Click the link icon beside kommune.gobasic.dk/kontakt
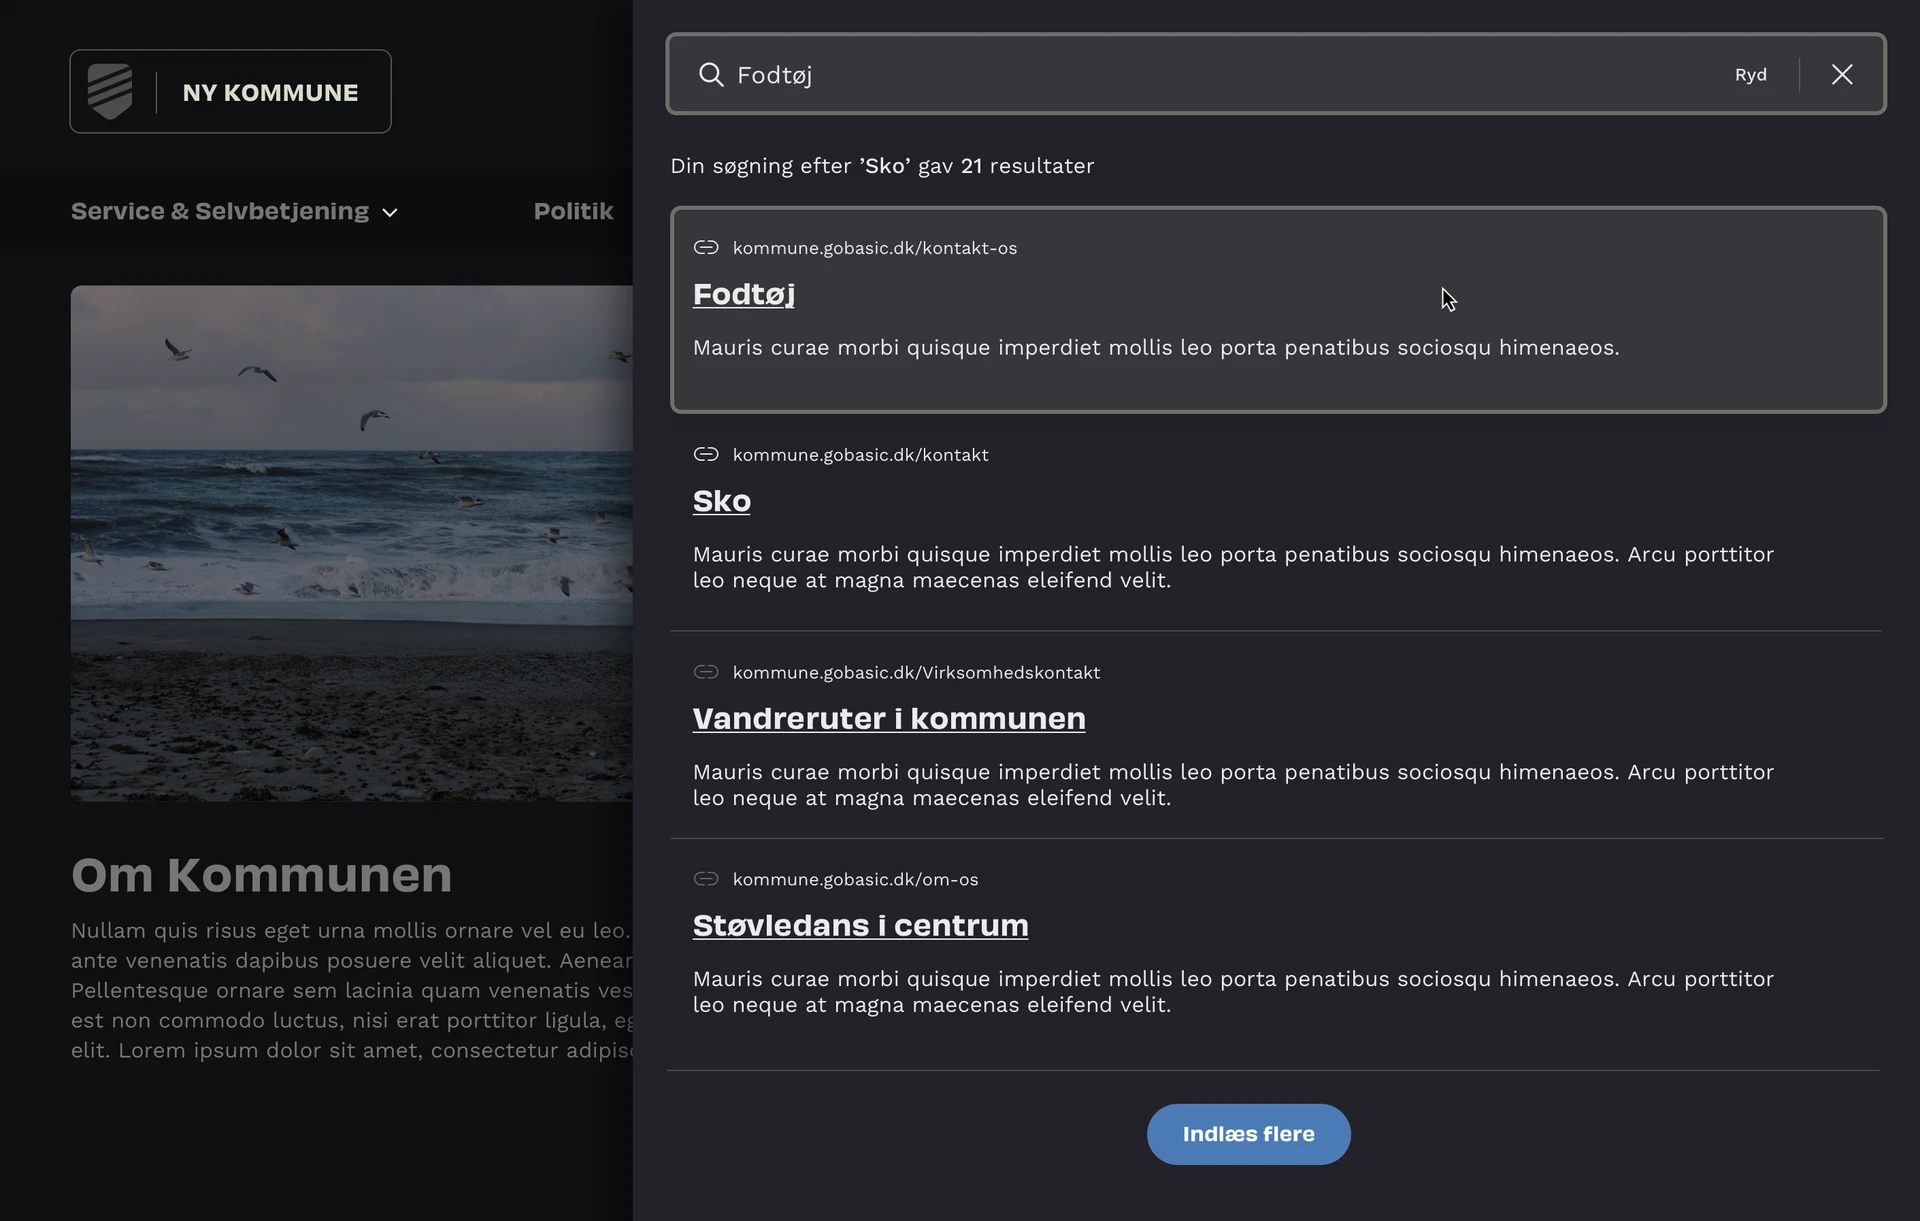The width and height of the screenshot is (1920, 1221). click(706, 455)
